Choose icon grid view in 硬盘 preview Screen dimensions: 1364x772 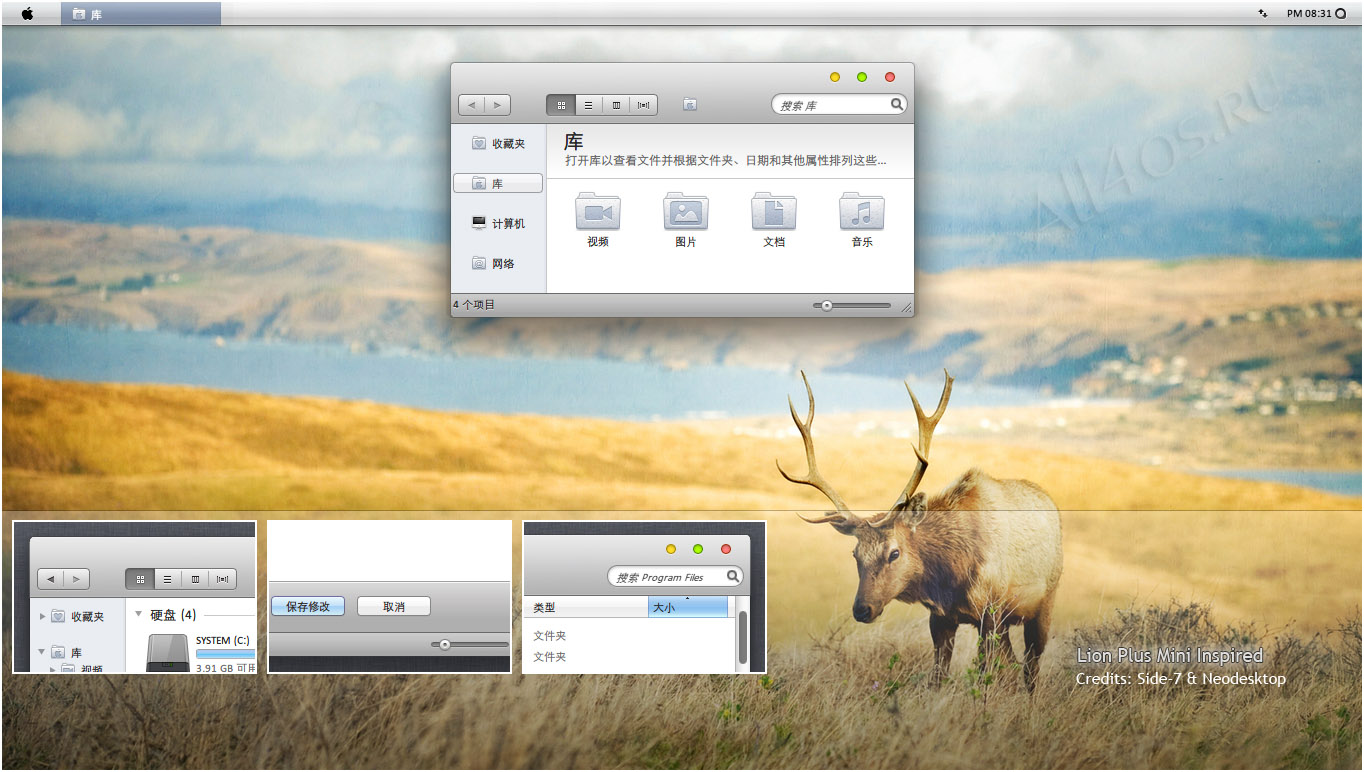tap(140, 578)
